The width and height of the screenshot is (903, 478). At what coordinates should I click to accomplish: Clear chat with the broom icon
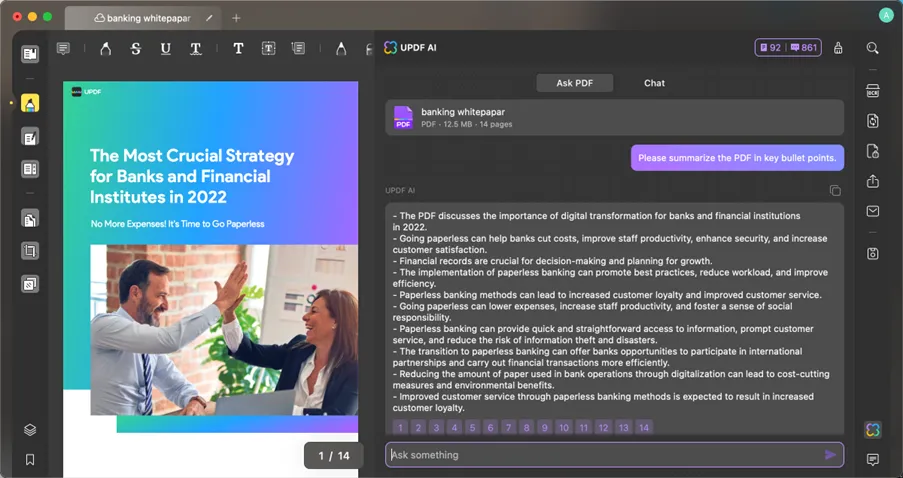tap(838, 48)
